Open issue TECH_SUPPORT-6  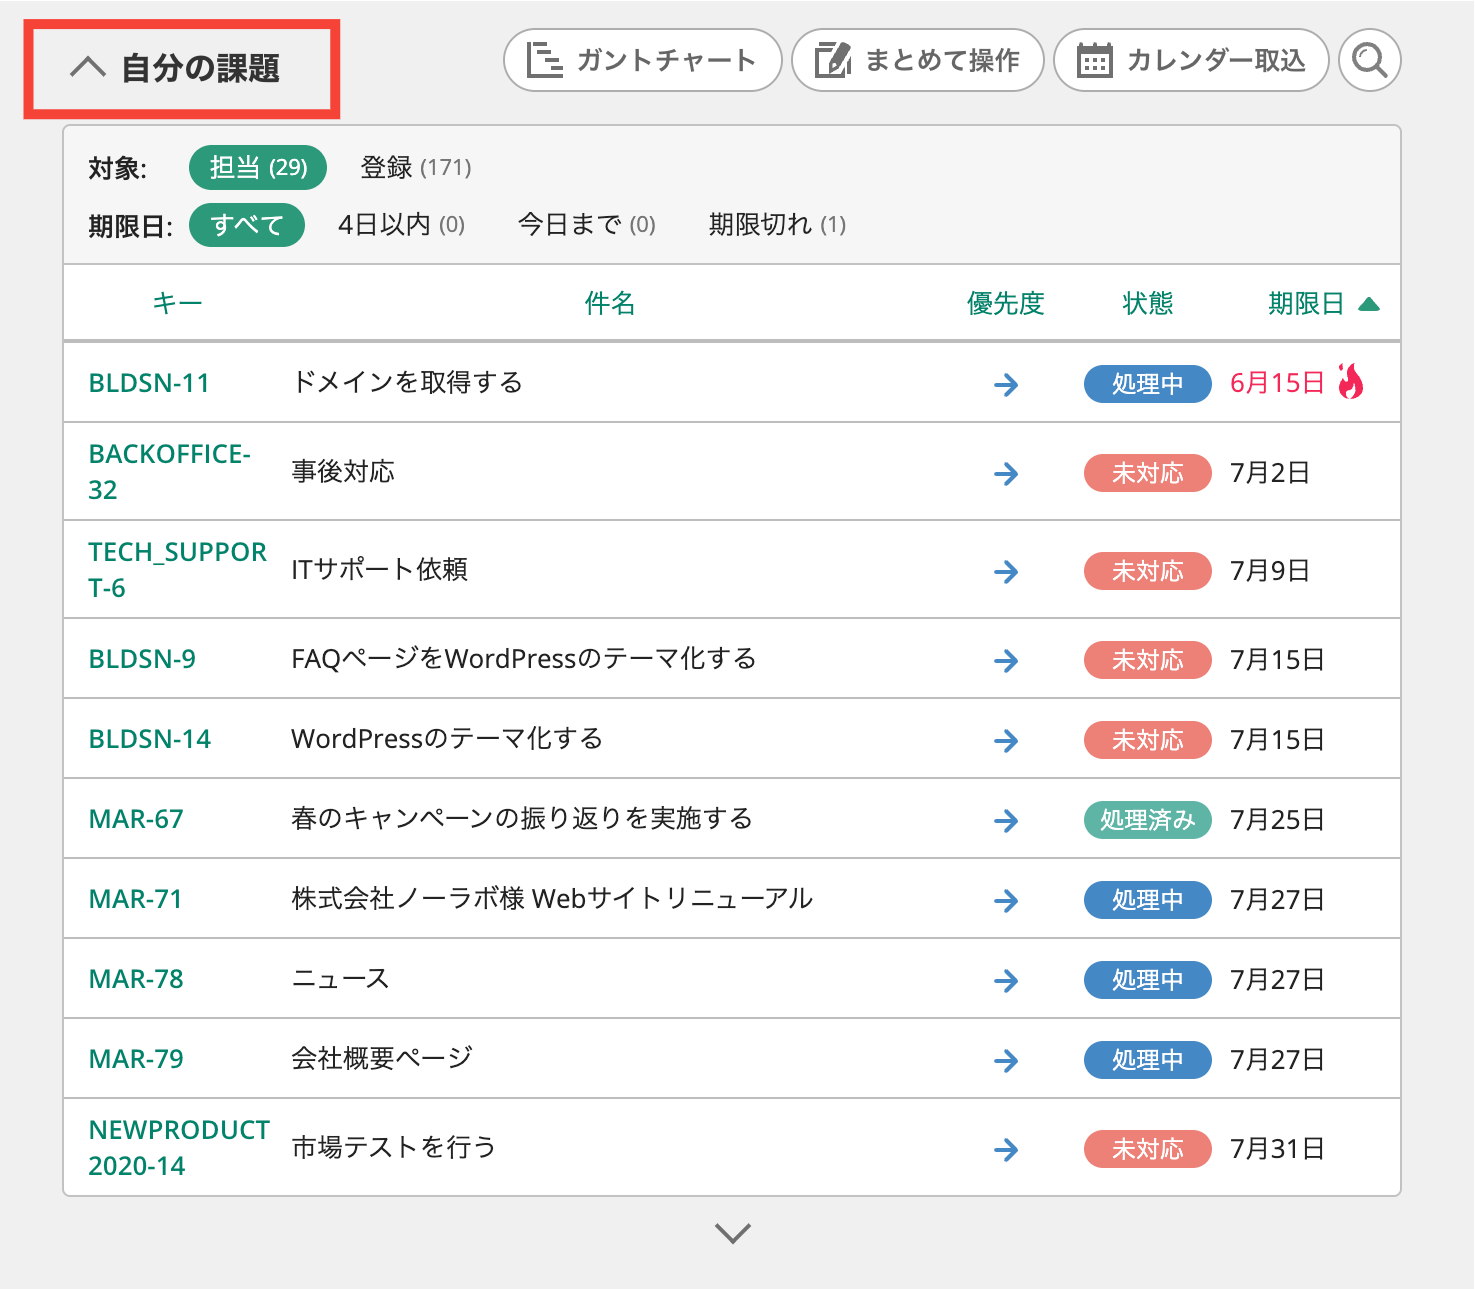point(177,570)
